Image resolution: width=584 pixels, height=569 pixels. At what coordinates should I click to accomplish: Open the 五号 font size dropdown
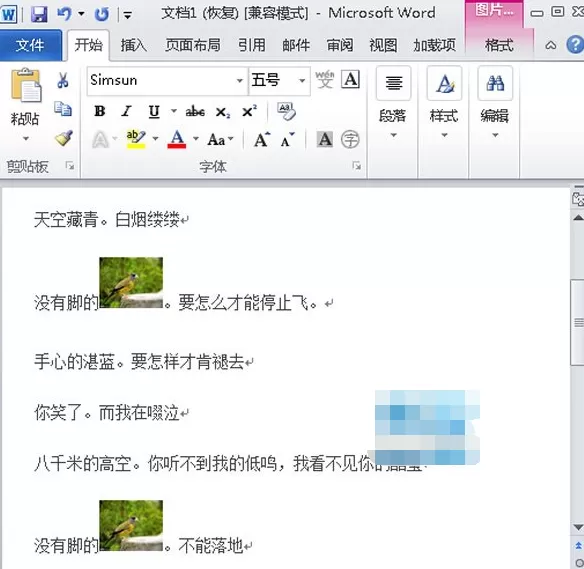302,80
